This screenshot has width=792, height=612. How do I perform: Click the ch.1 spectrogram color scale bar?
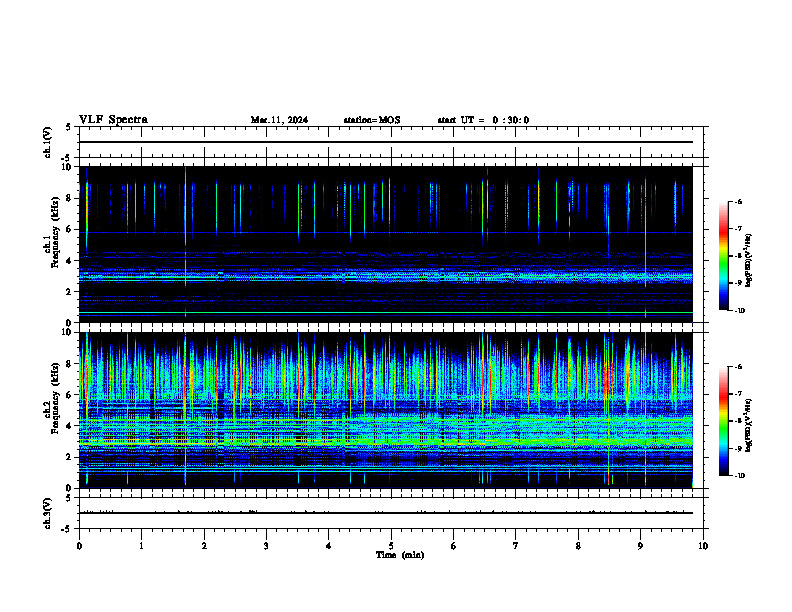[x=723, y=256]
